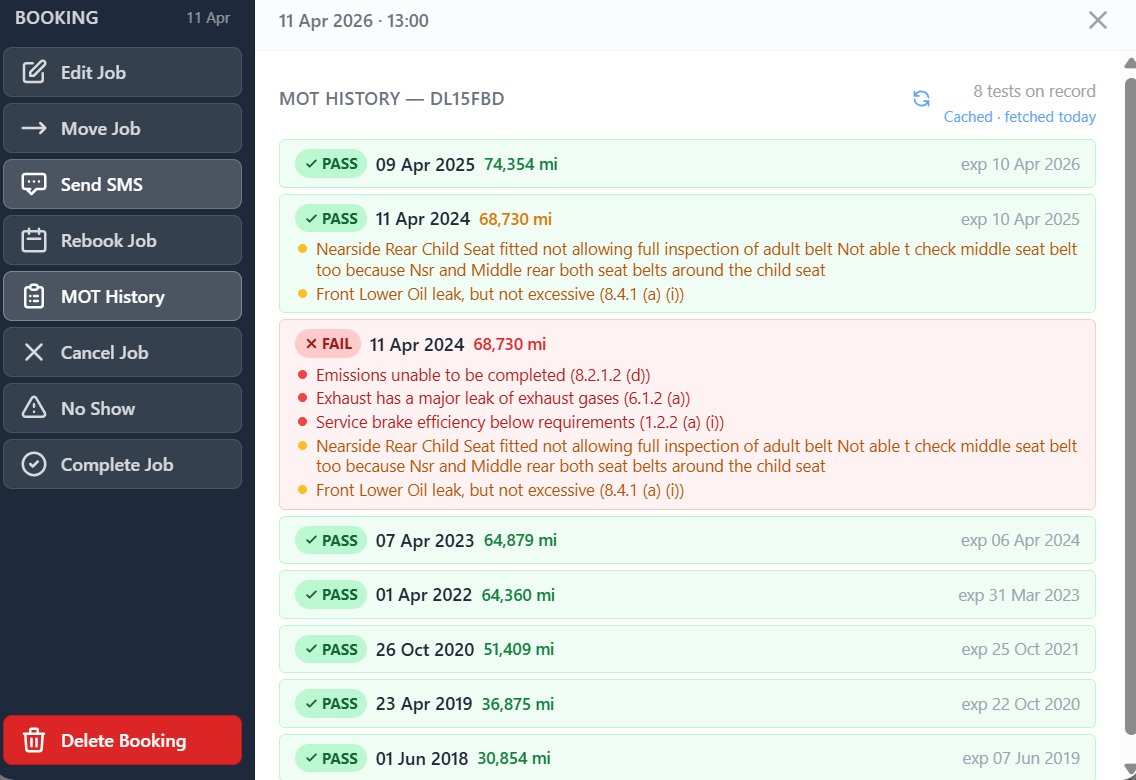Screen dimensions: 1136x780
Task: Click the pencil icon on Edit Job
Action: (34, 72)
